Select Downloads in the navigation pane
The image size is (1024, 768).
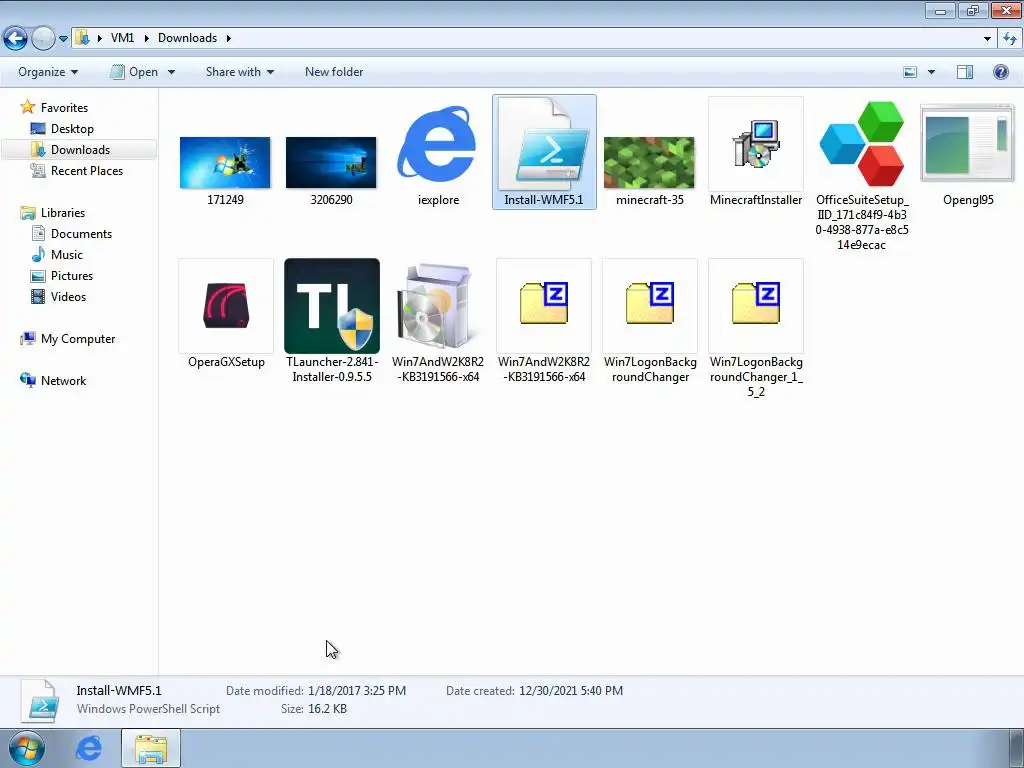click(80, 150)
